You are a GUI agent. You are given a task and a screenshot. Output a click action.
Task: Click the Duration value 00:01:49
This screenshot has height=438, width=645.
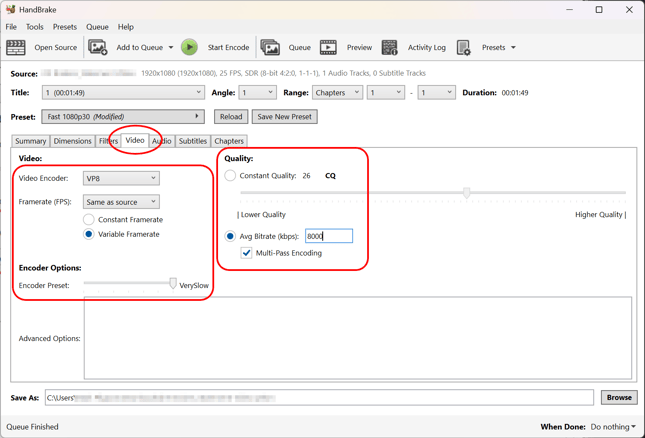coord(515,93)
